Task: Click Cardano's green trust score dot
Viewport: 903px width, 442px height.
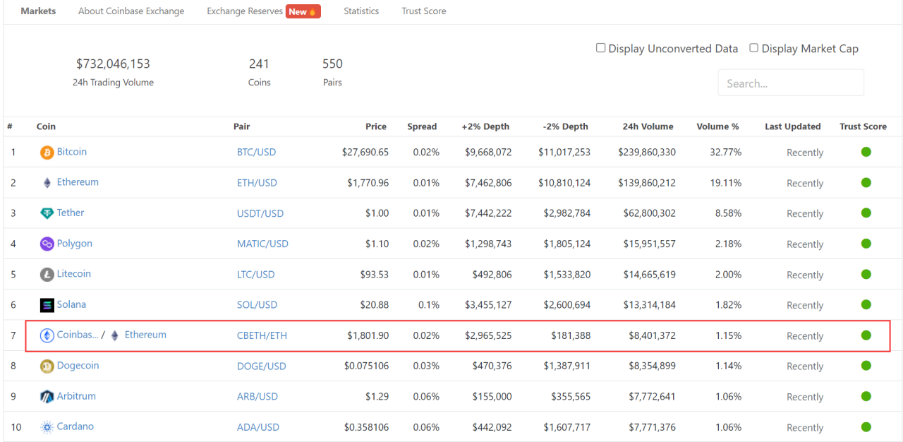Action: click(866, 426)
